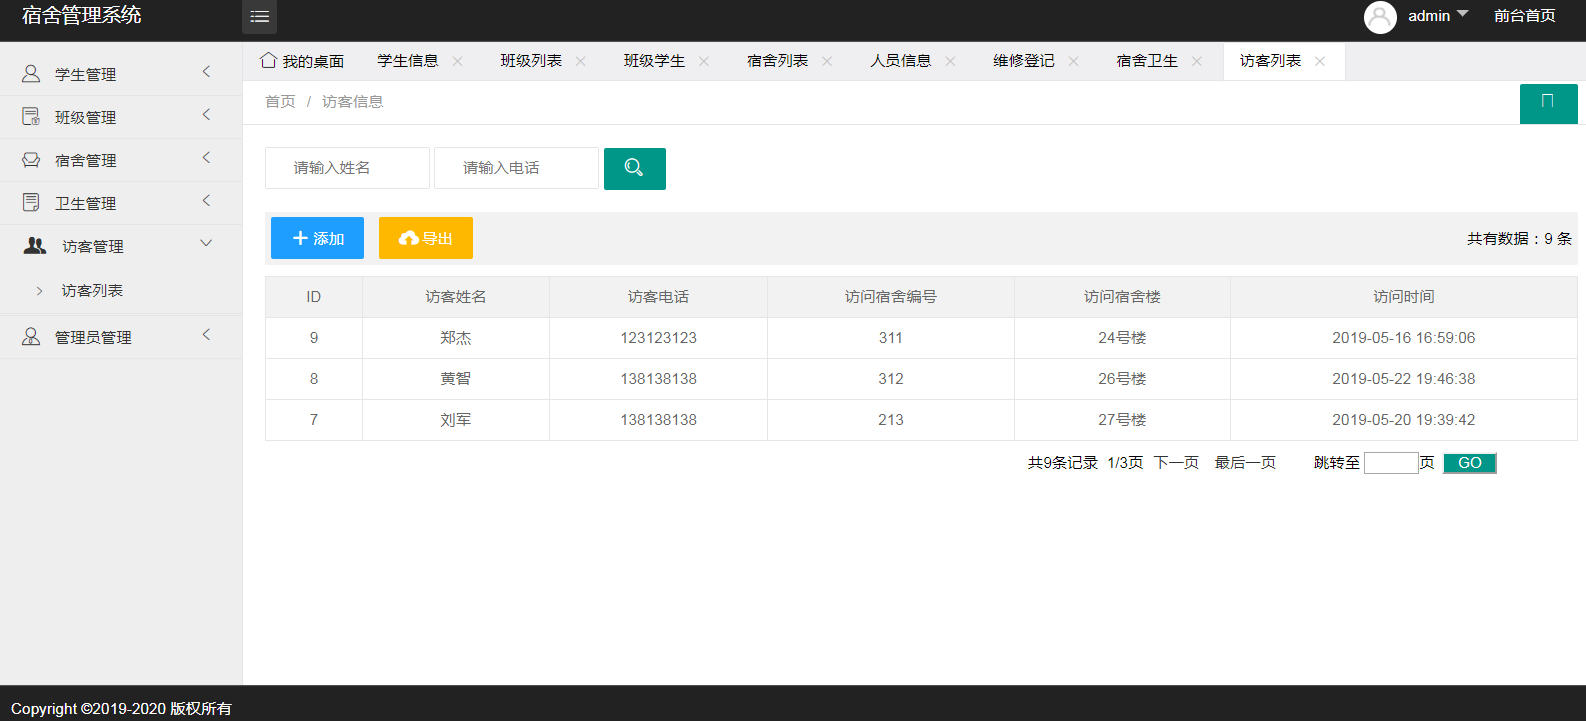Close the 宿舍列表 tab

click(827, 61)
